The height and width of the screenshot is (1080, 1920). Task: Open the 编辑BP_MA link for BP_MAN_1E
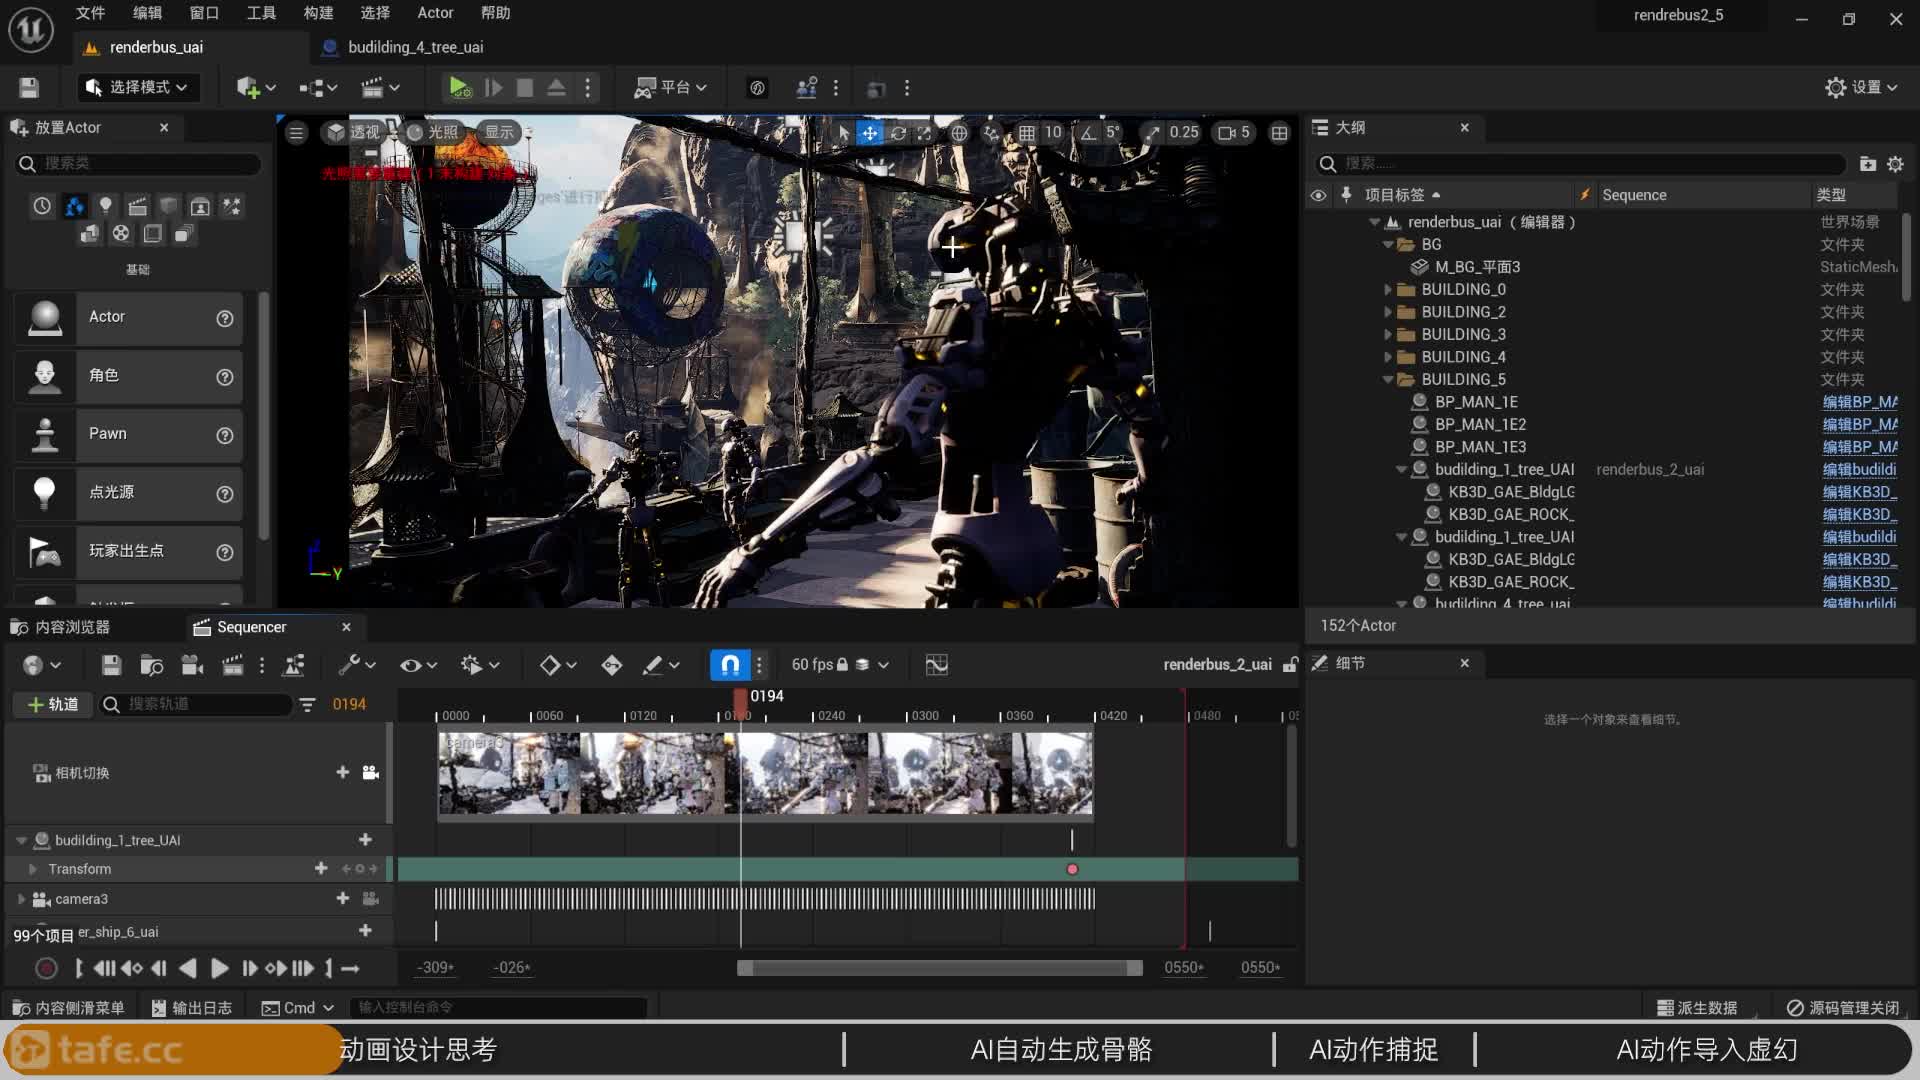1860,402
